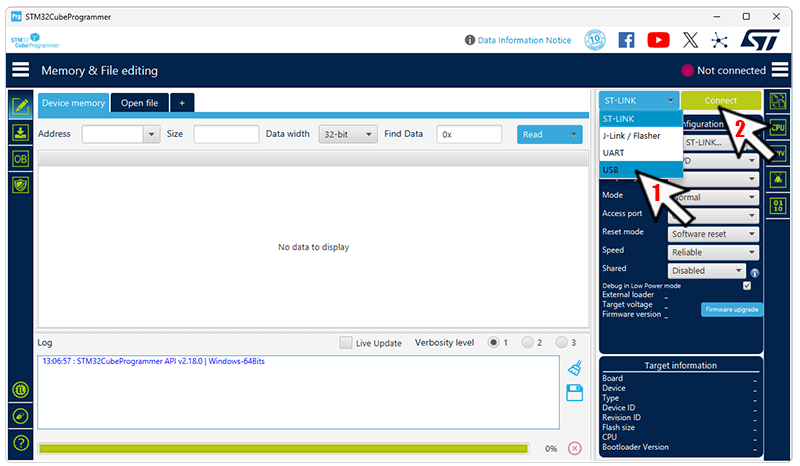The image size is (800, 466).
Task: Expand the Read button arrow
Action: tap(573, 134)
